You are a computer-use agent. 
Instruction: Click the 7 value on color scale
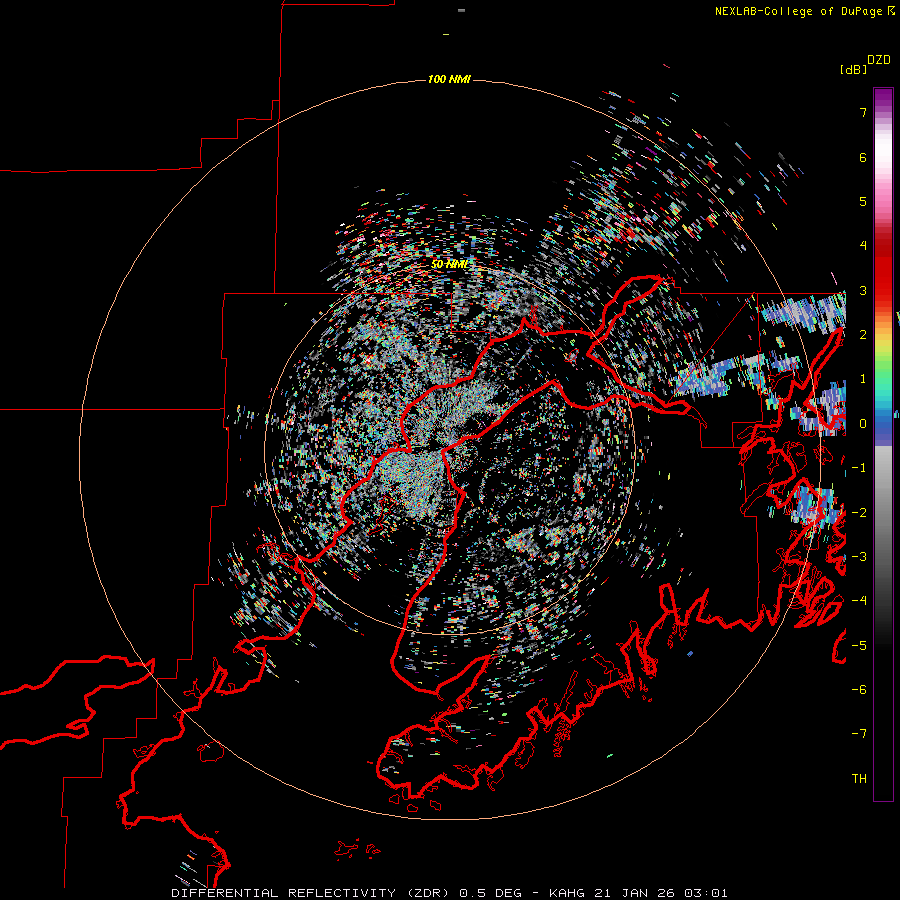[863, 112]
